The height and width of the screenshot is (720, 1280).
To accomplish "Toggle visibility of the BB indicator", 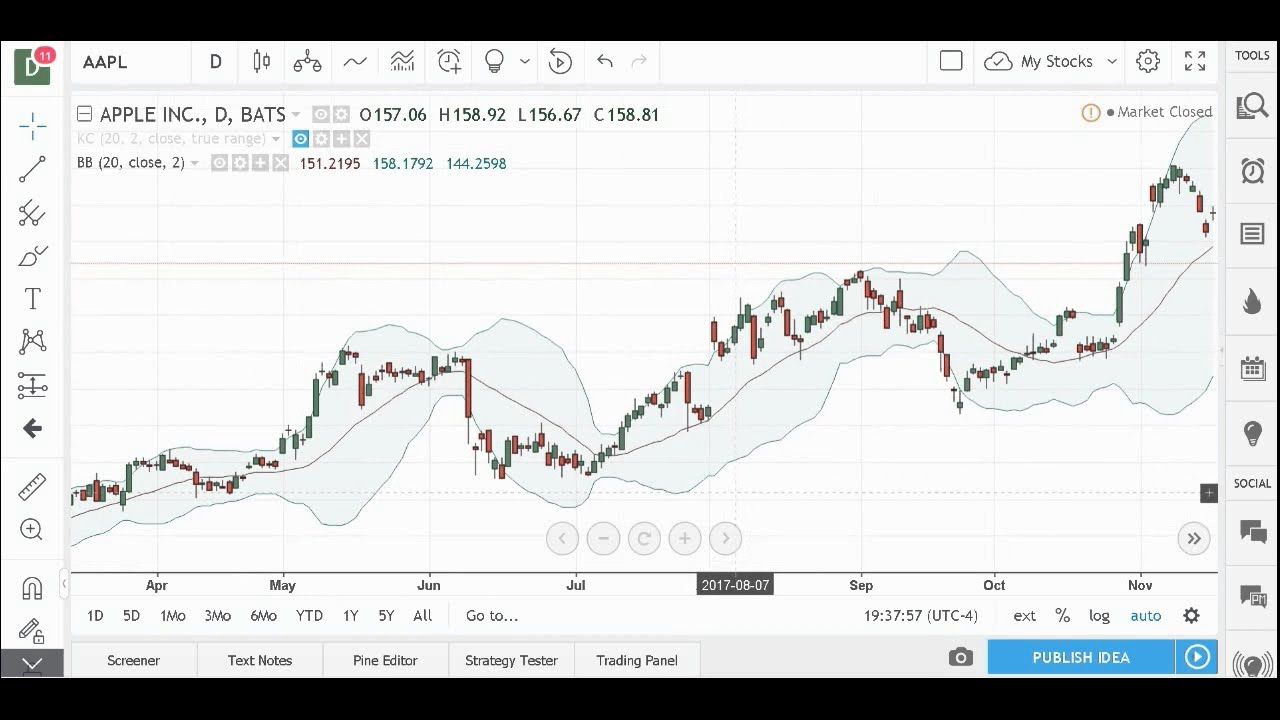I will tap(220, 163).
